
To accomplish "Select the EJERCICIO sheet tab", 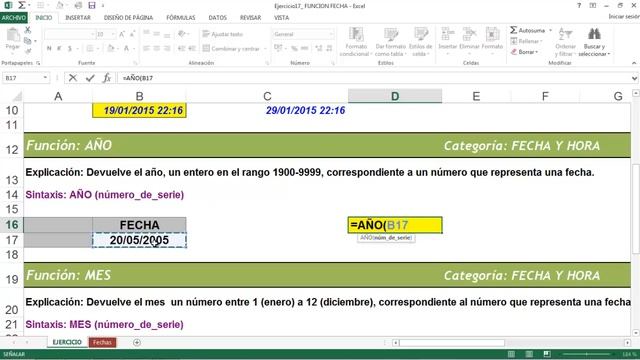I will point(67,342).
